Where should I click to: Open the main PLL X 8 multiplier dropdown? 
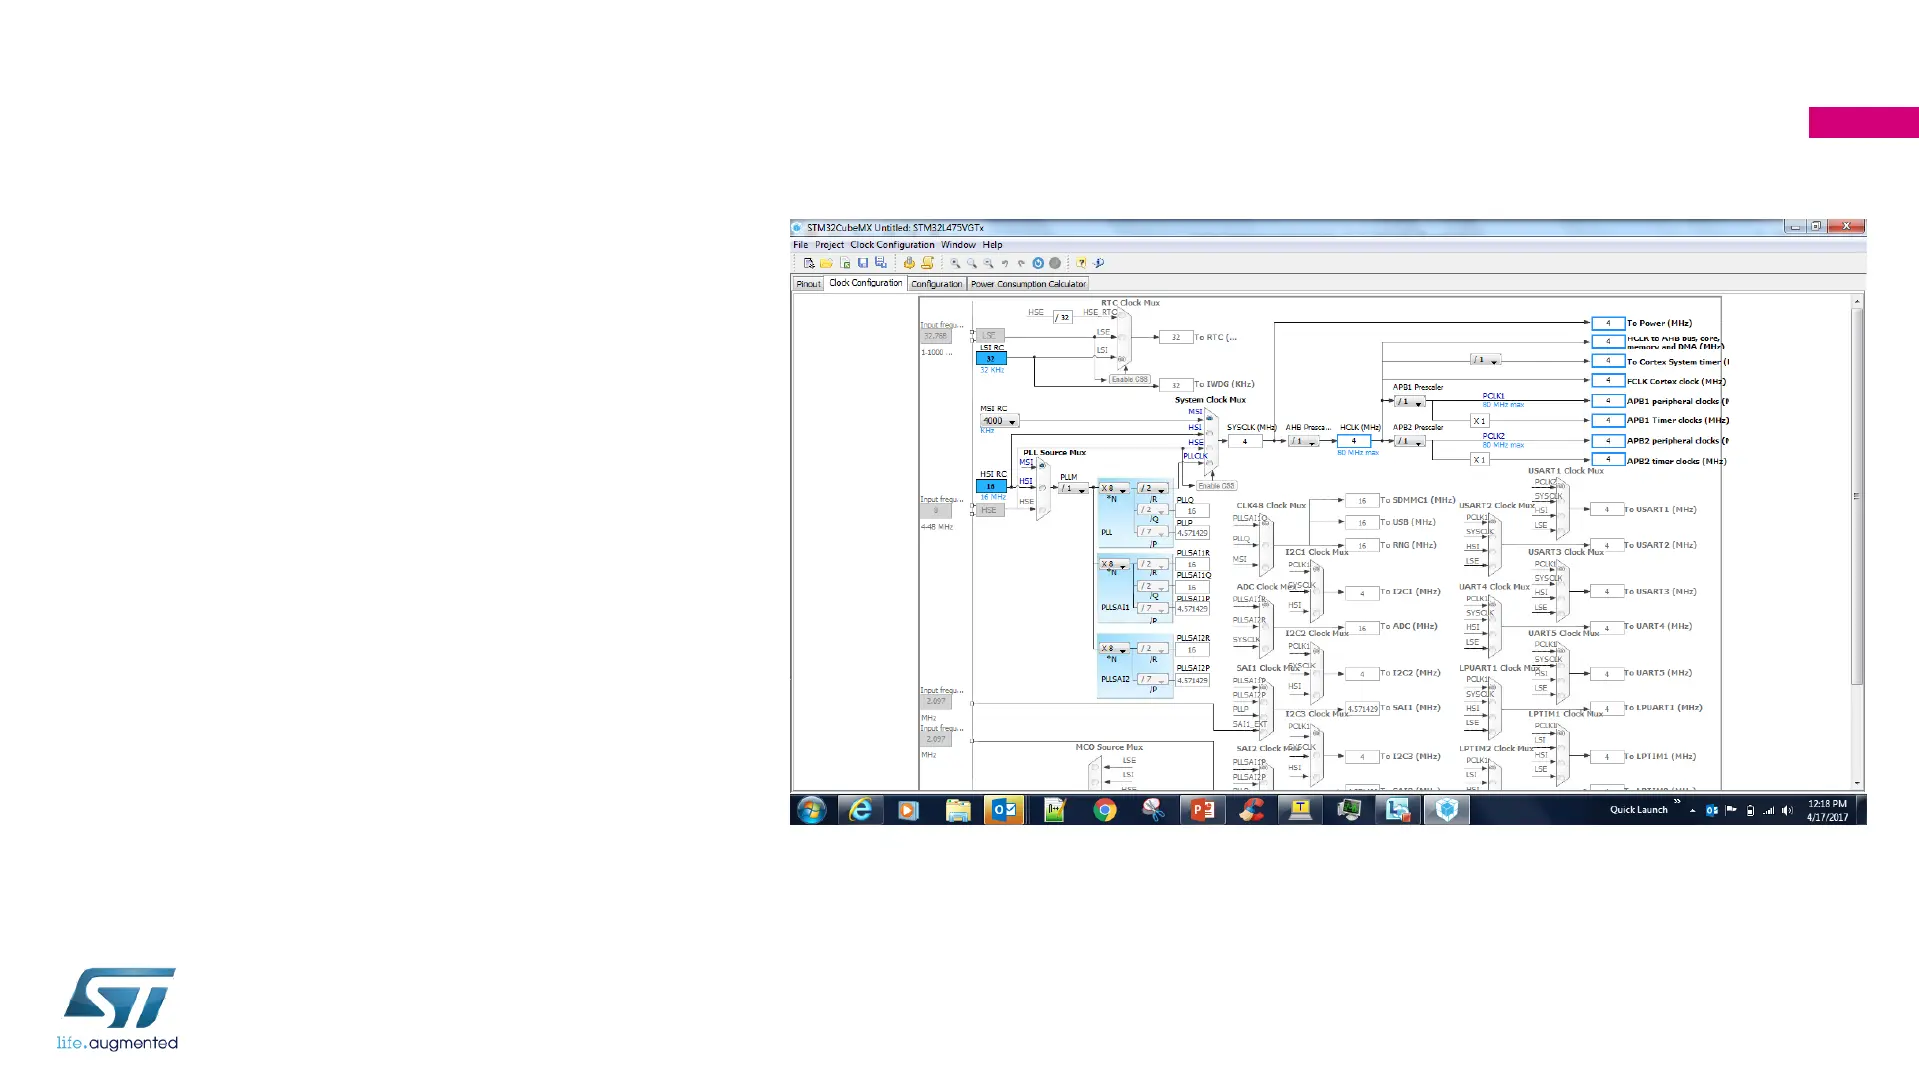(x=1114, y=489)
